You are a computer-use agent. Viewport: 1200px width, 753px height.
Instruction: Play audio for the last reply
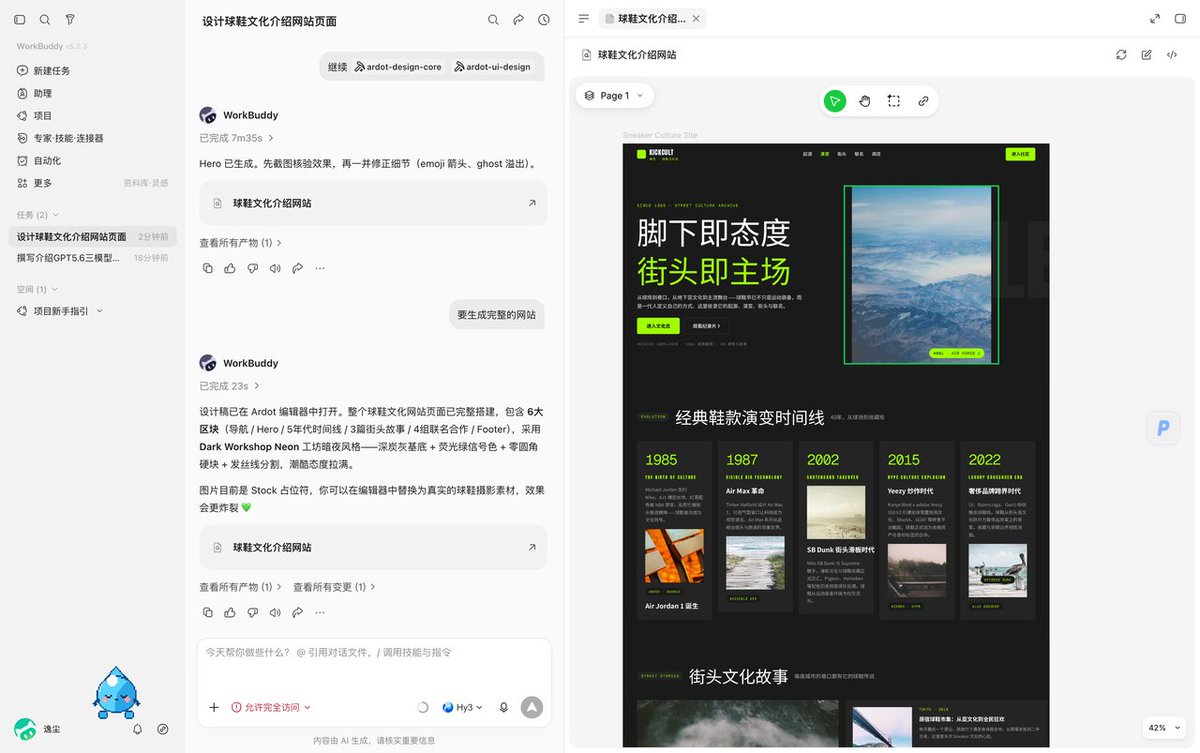tap(275, 612)
